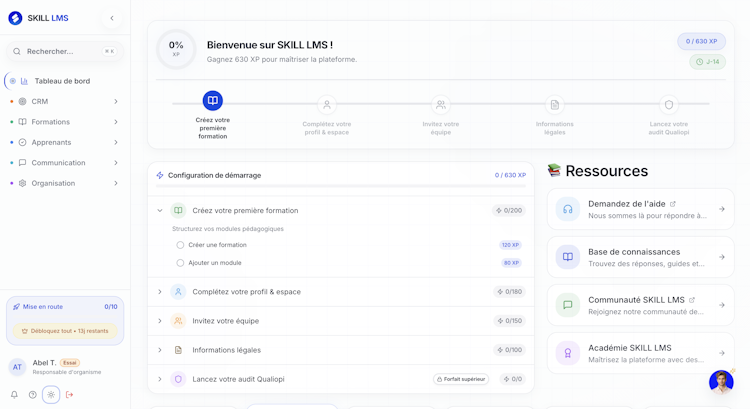Expand the Apprenants menu chevron
This screenshot has width=750, height=409.
tap(116, 142)
